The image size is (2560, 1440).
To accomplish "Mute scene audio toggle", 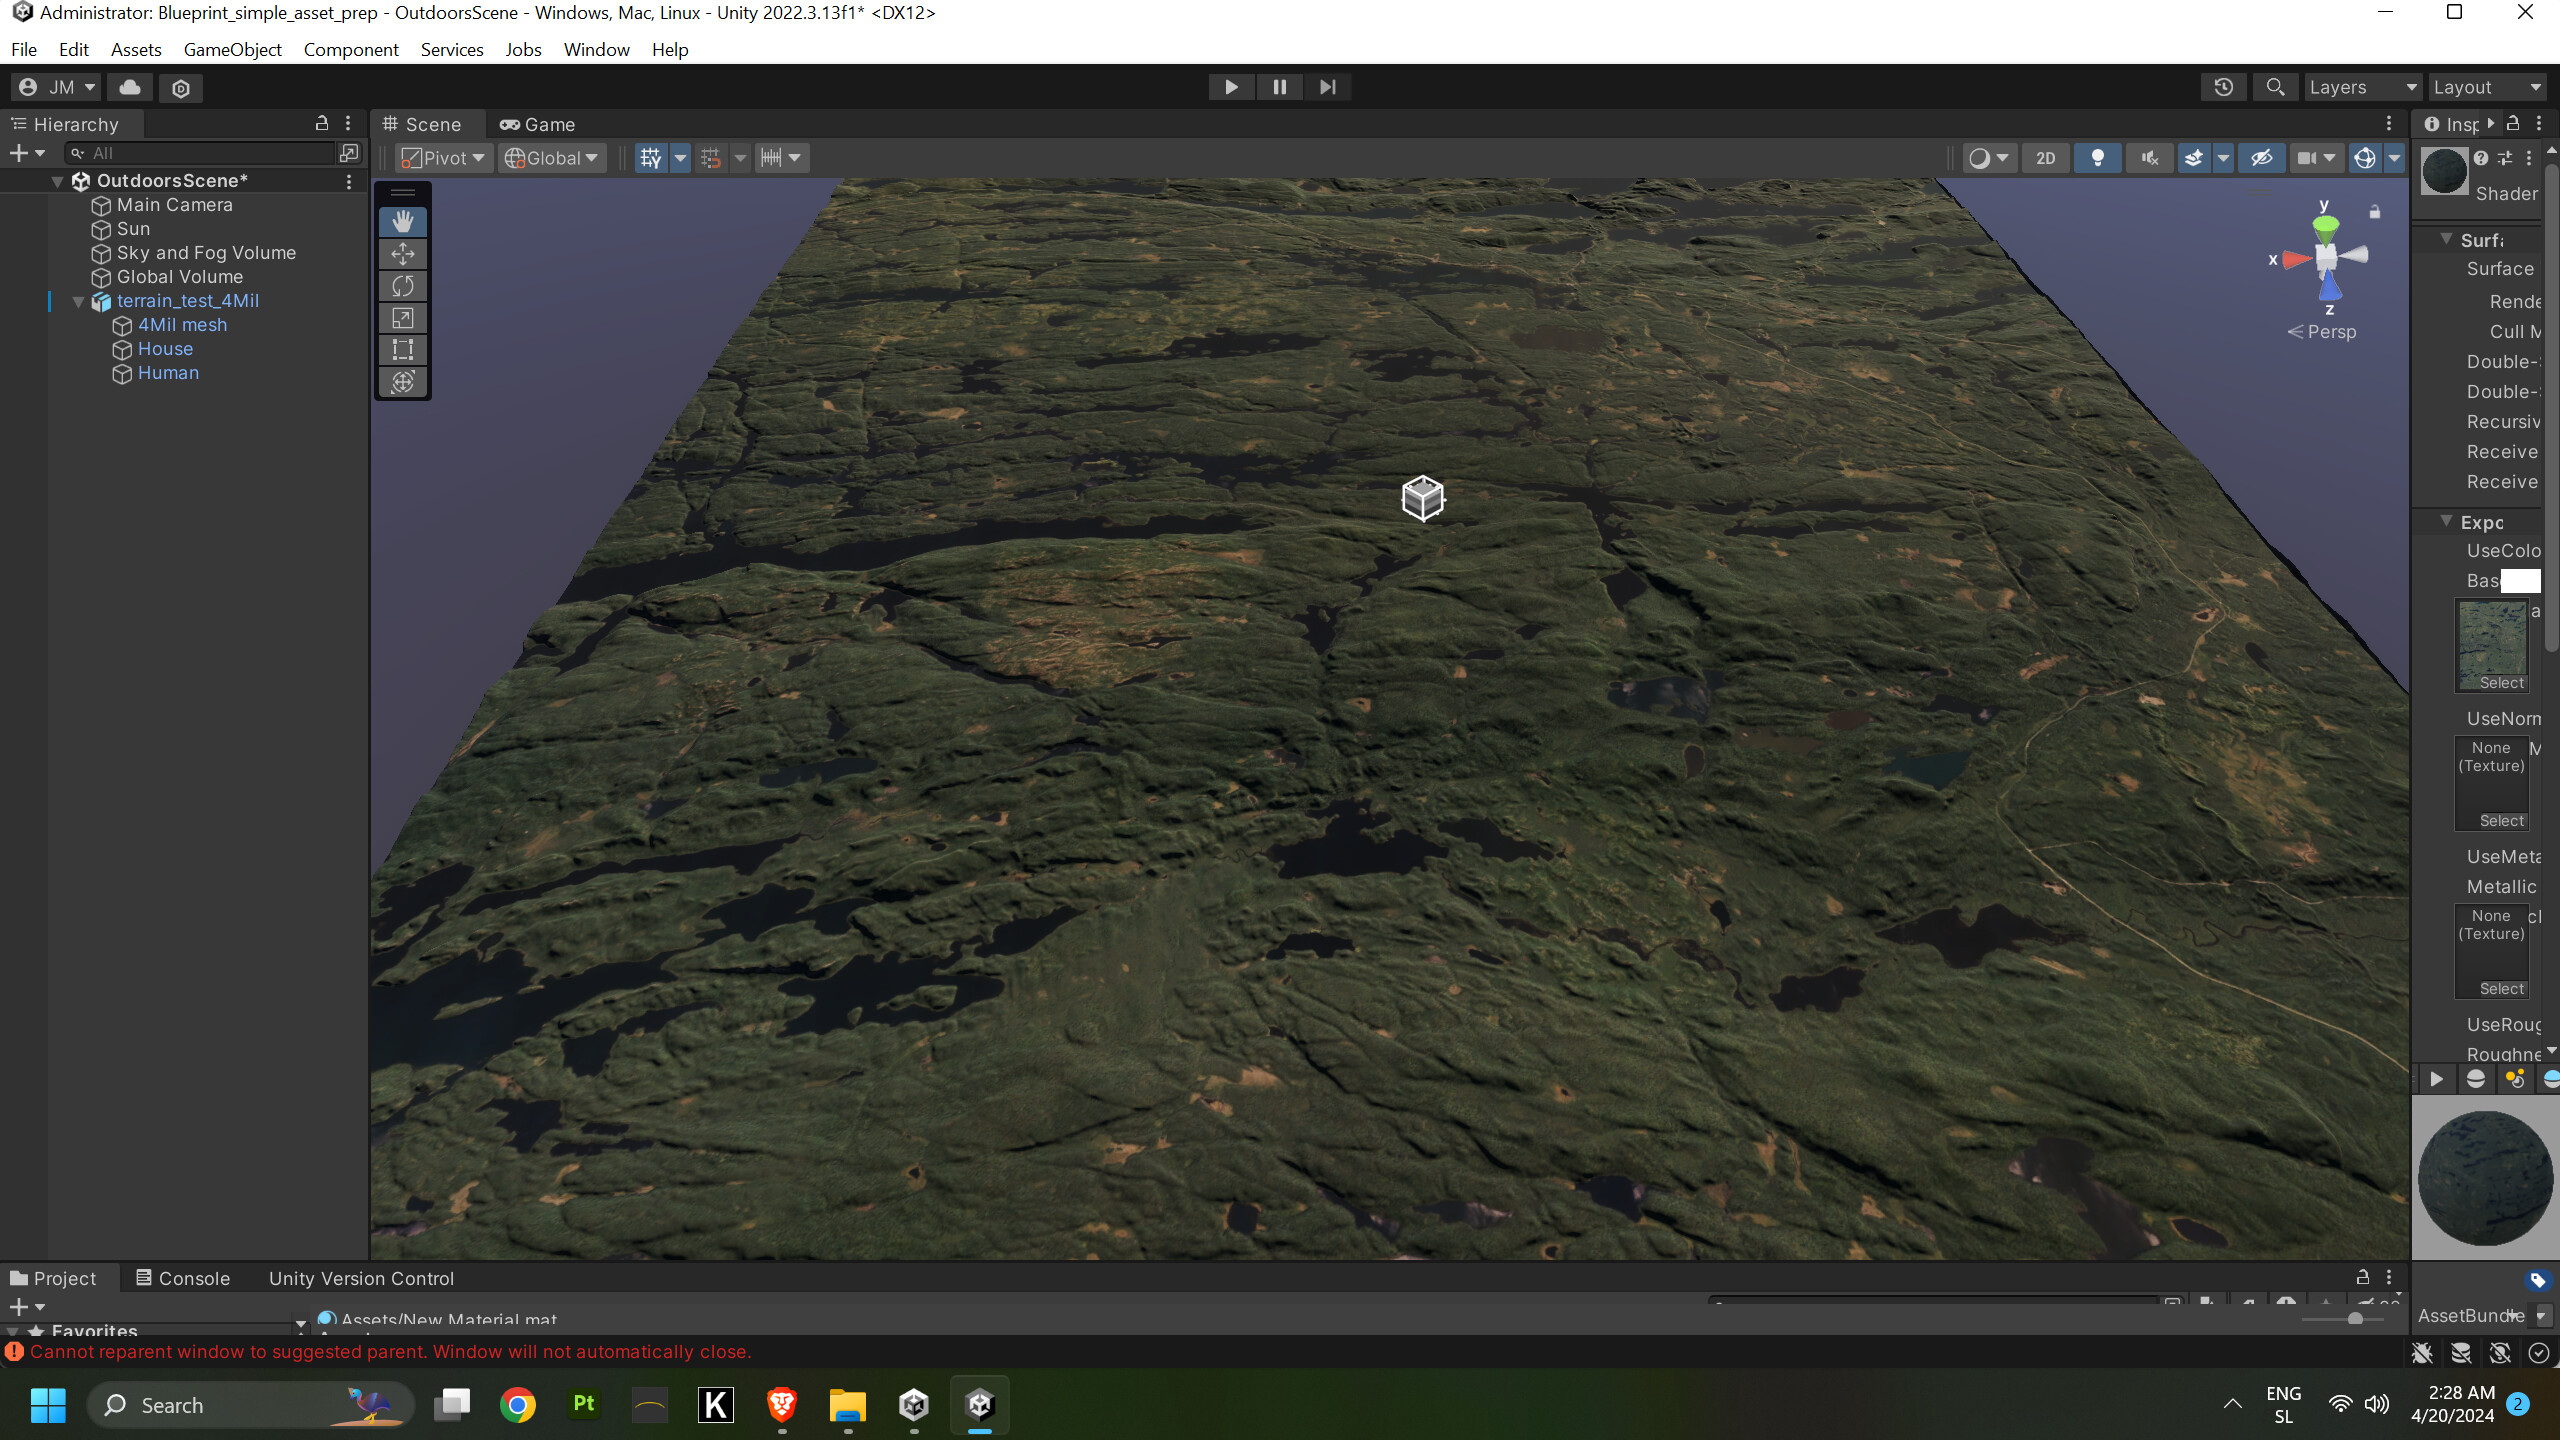I will [2149, 158].
